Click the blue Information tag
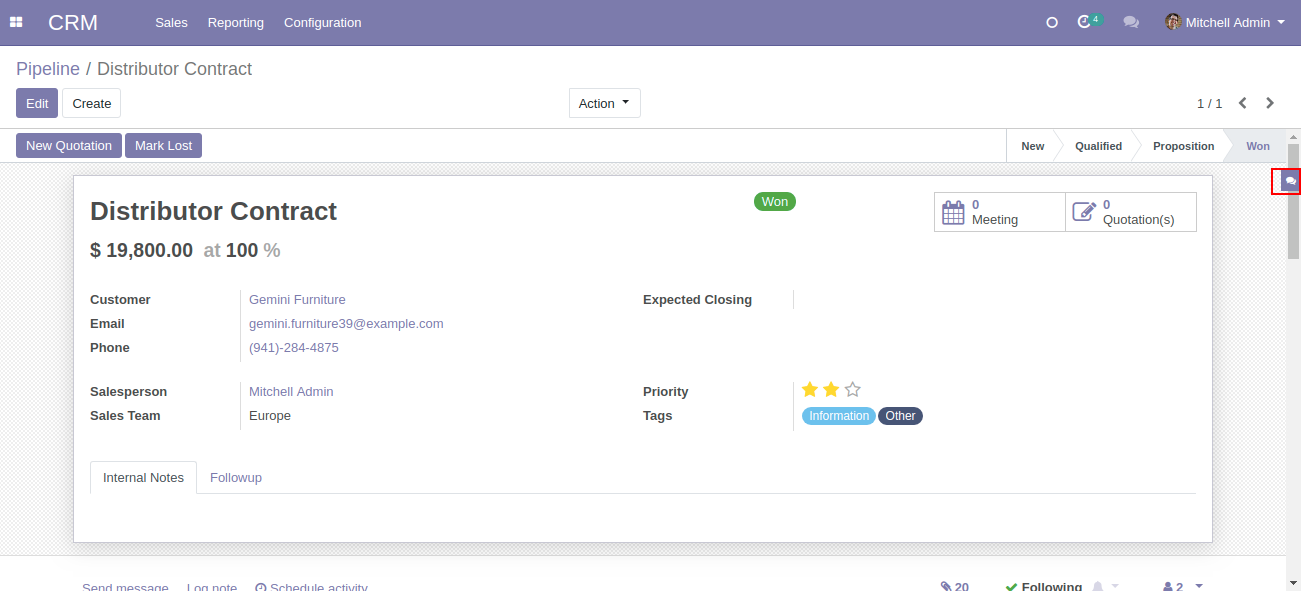This screenshot has width=1301, height=591. point(838,416)
